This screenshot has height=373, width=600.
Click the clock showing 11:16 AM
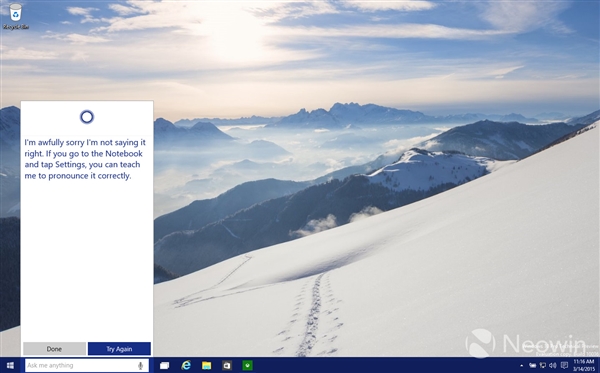584,365
